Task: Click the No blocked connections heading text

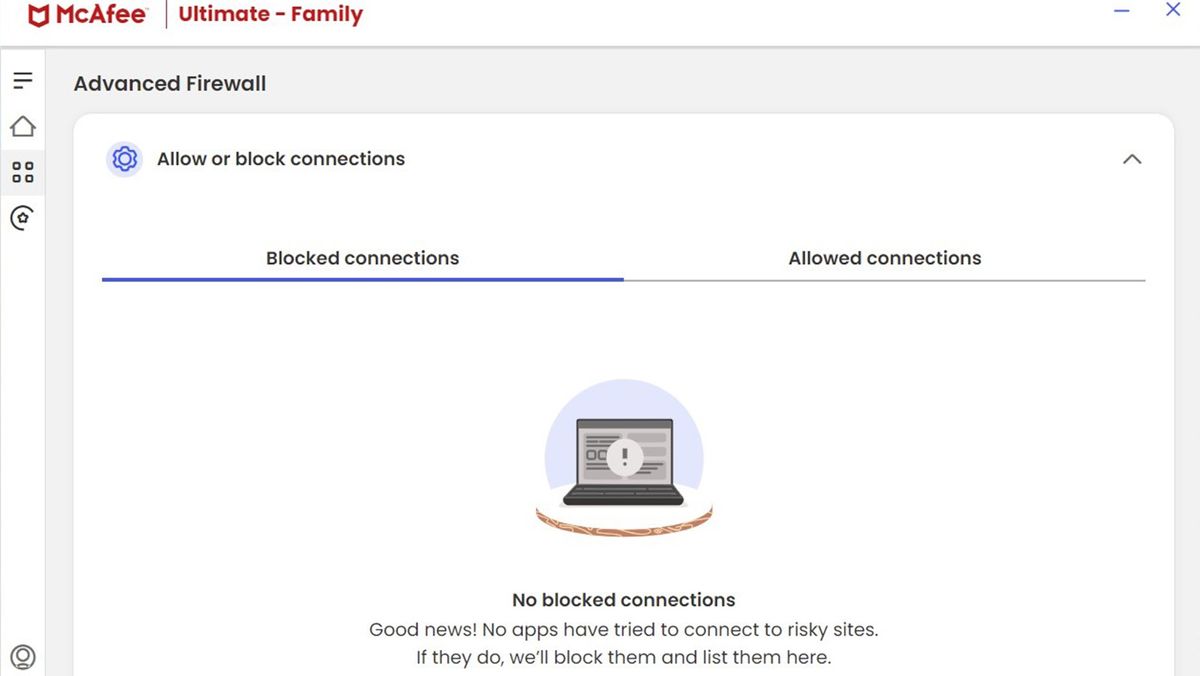Action: (624, 600)
